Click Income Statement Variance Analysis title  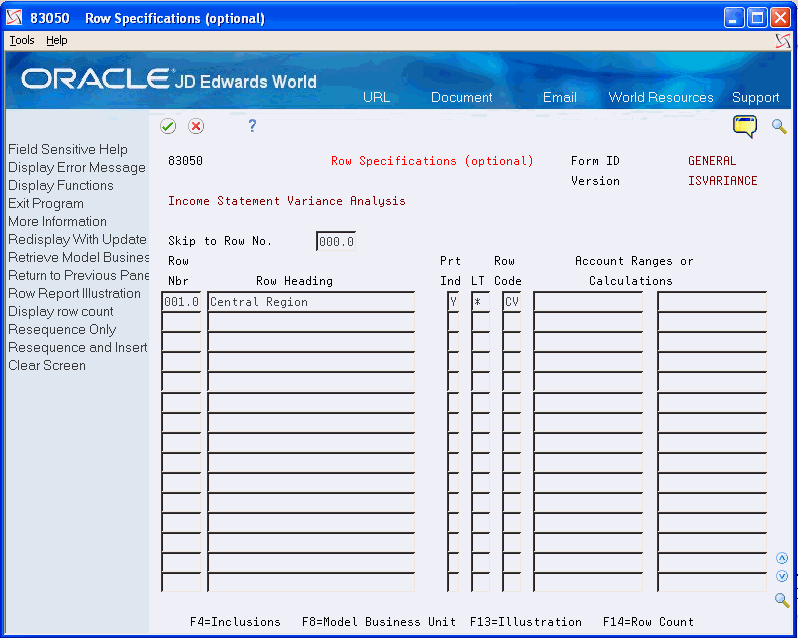pyautogui.click(x=287, y=201)
